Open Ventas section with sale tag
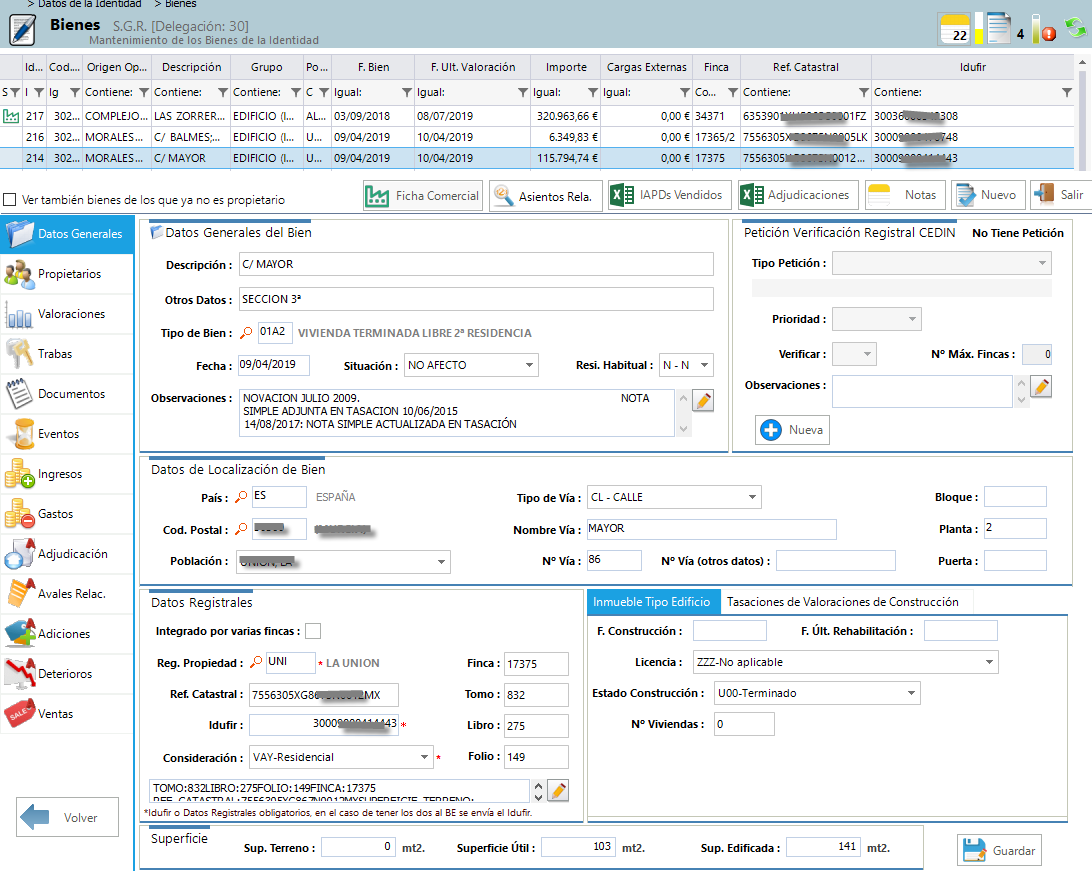Screen dimensions: 1092x873 [x=67, y=714]
